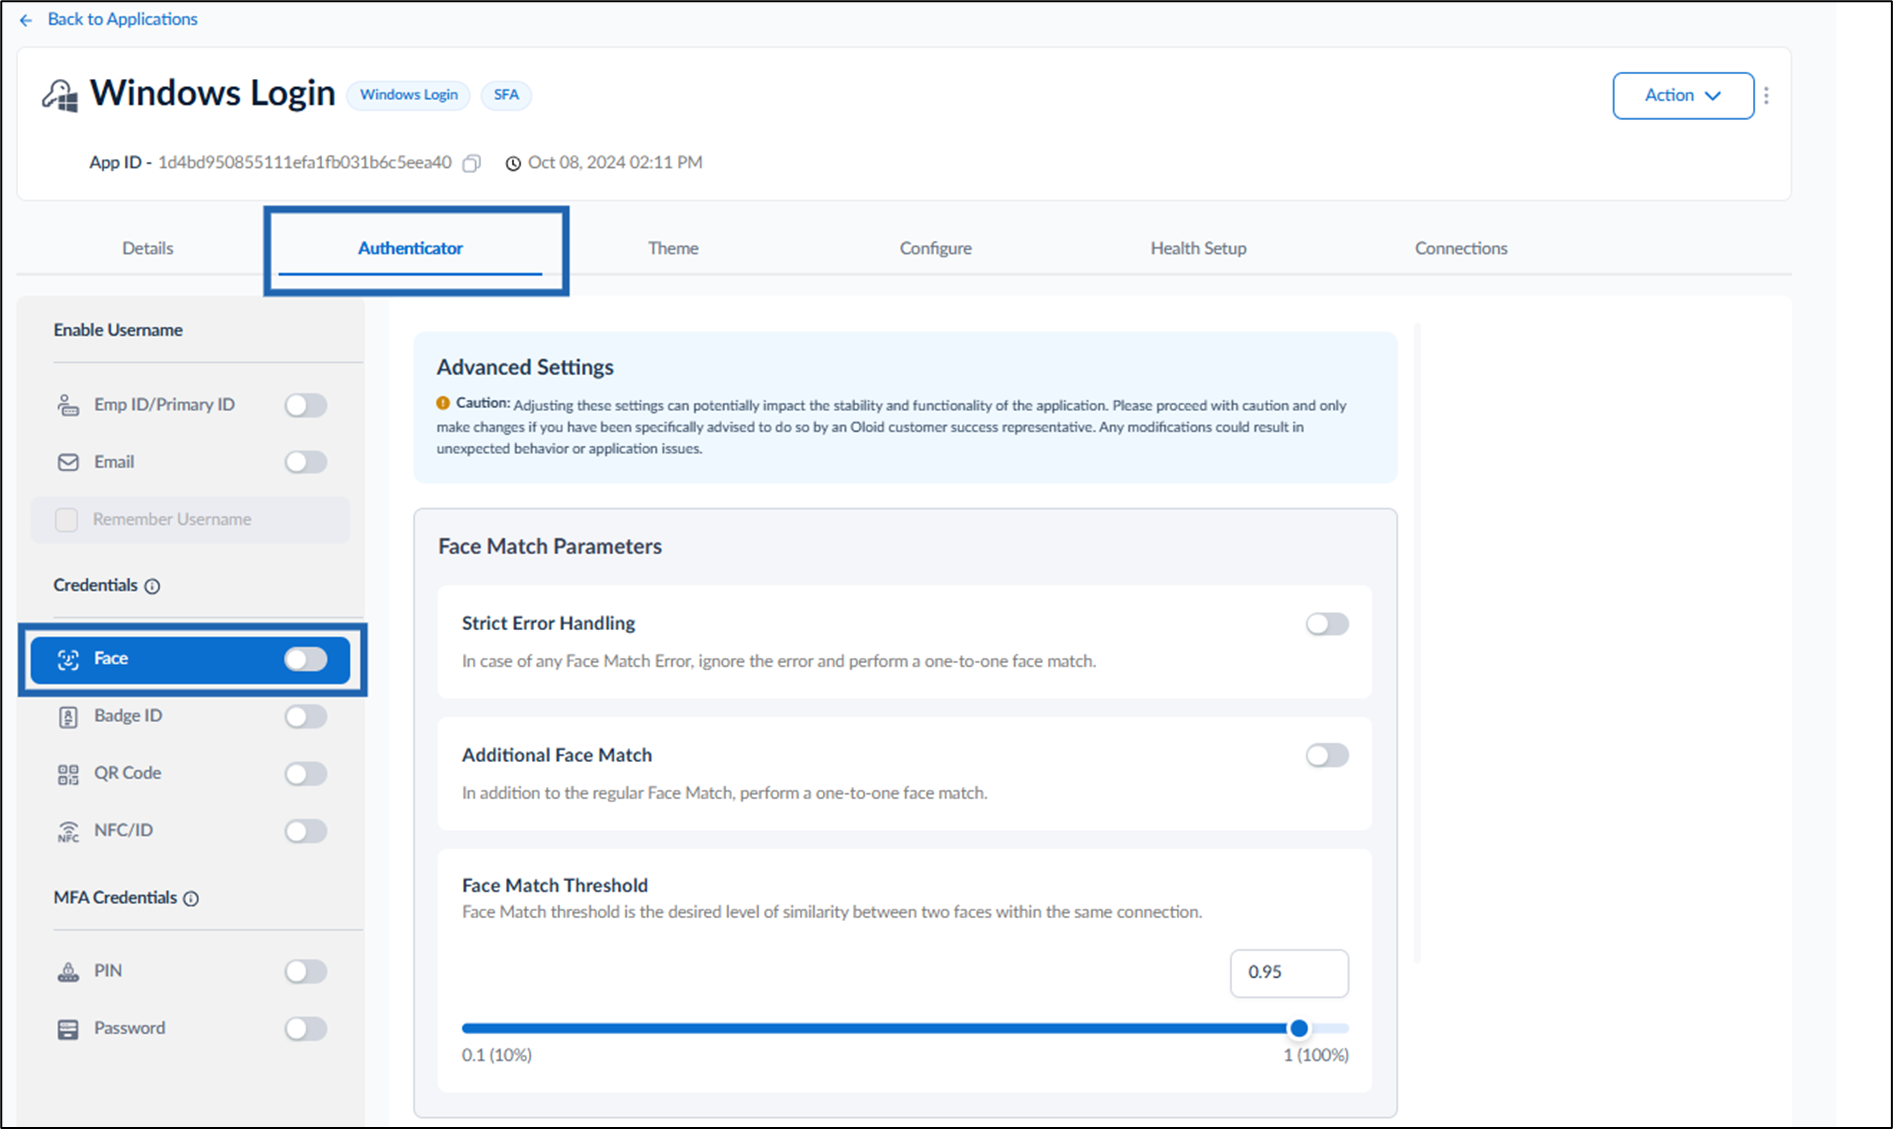Toggle the Email username switch
Viewport: 1893px width, 1129px height.
click(x=306, y=462)
